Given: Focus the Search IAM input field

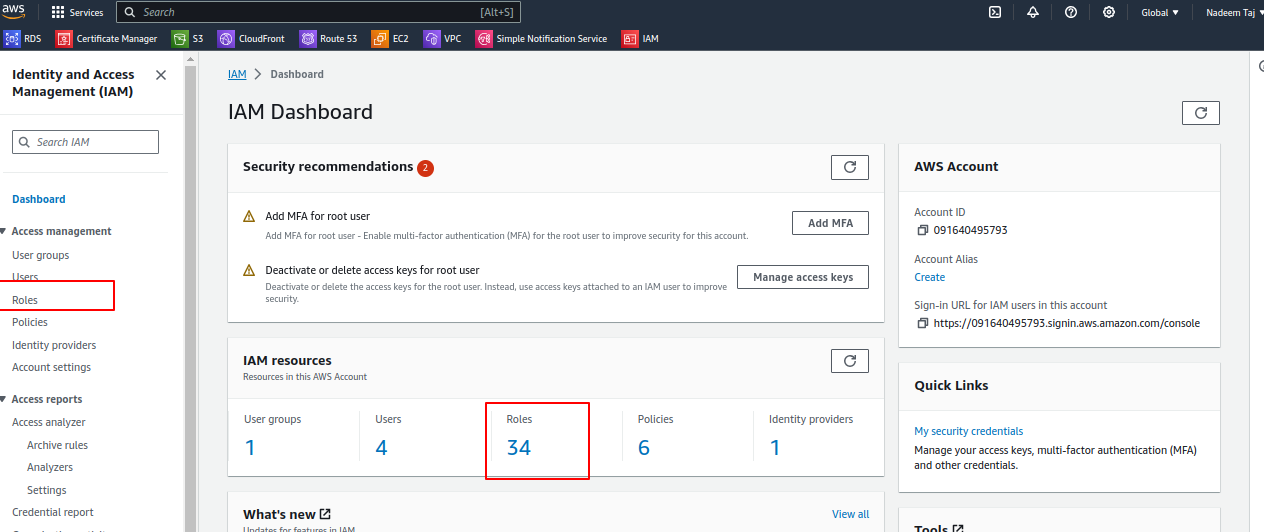Looking at the screenshot, I should [85, 142].
